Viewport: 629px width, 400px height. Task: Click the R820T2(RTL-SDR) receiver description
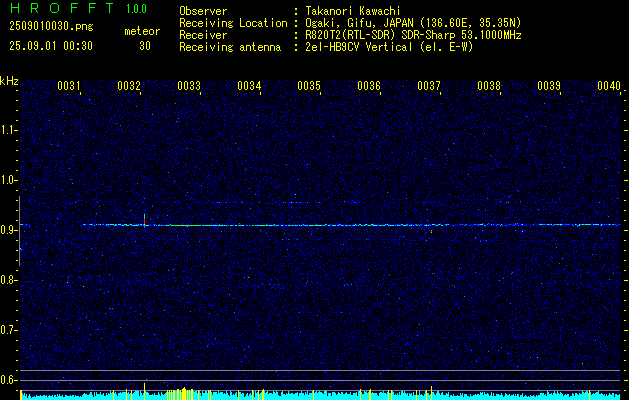[413, 35]
